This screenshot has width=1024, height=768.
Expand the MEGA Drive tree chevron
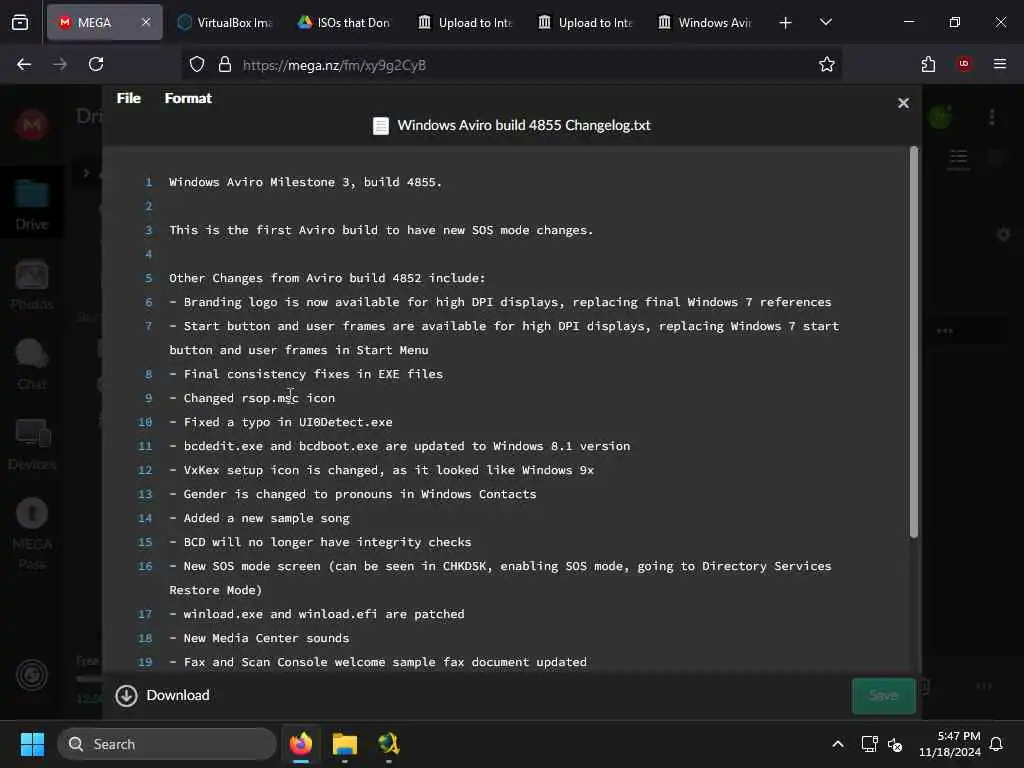click(86, 173)
